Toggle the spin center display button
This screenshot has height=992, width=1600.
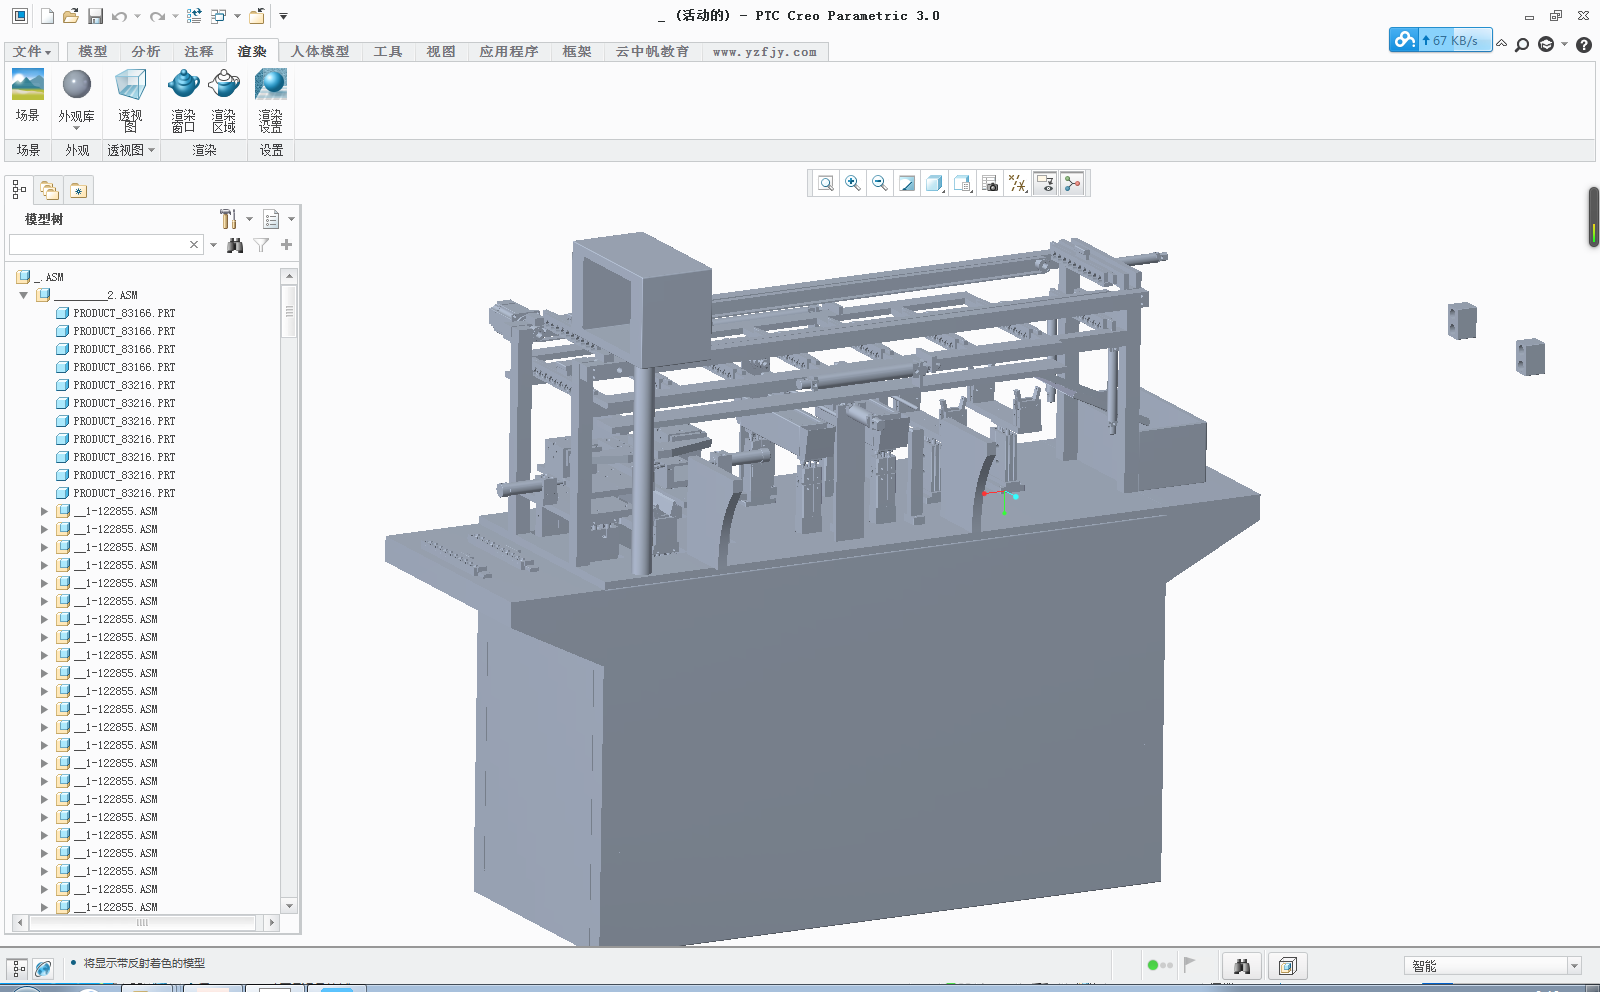[1072, 183]
